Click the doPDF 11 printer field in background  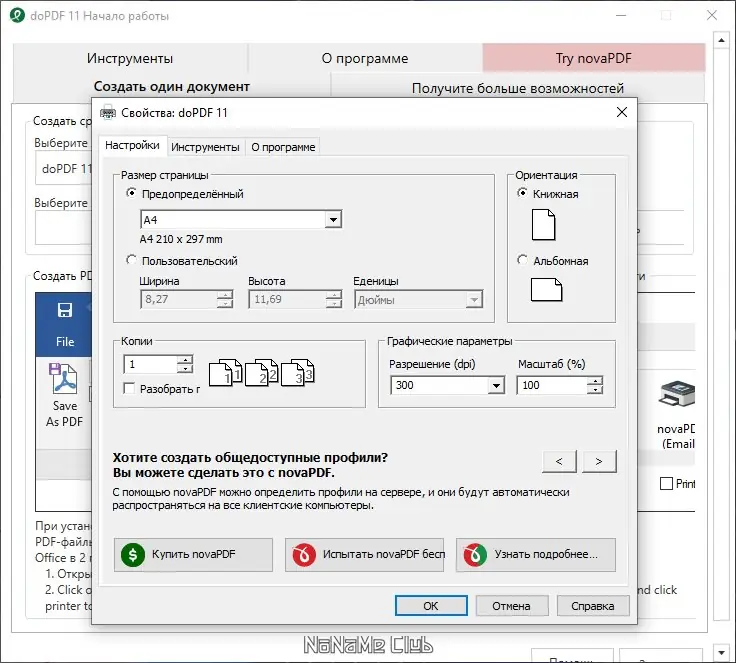(x=63, y=169)
